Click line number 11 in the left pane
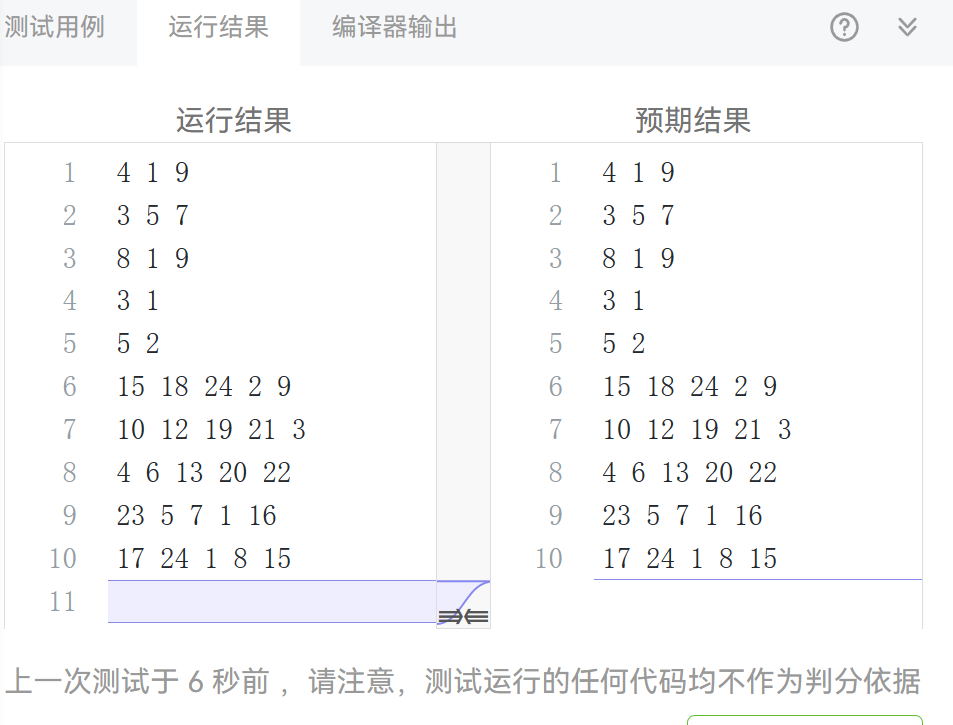The image size is (953, 725). click(x=62, y=601)
